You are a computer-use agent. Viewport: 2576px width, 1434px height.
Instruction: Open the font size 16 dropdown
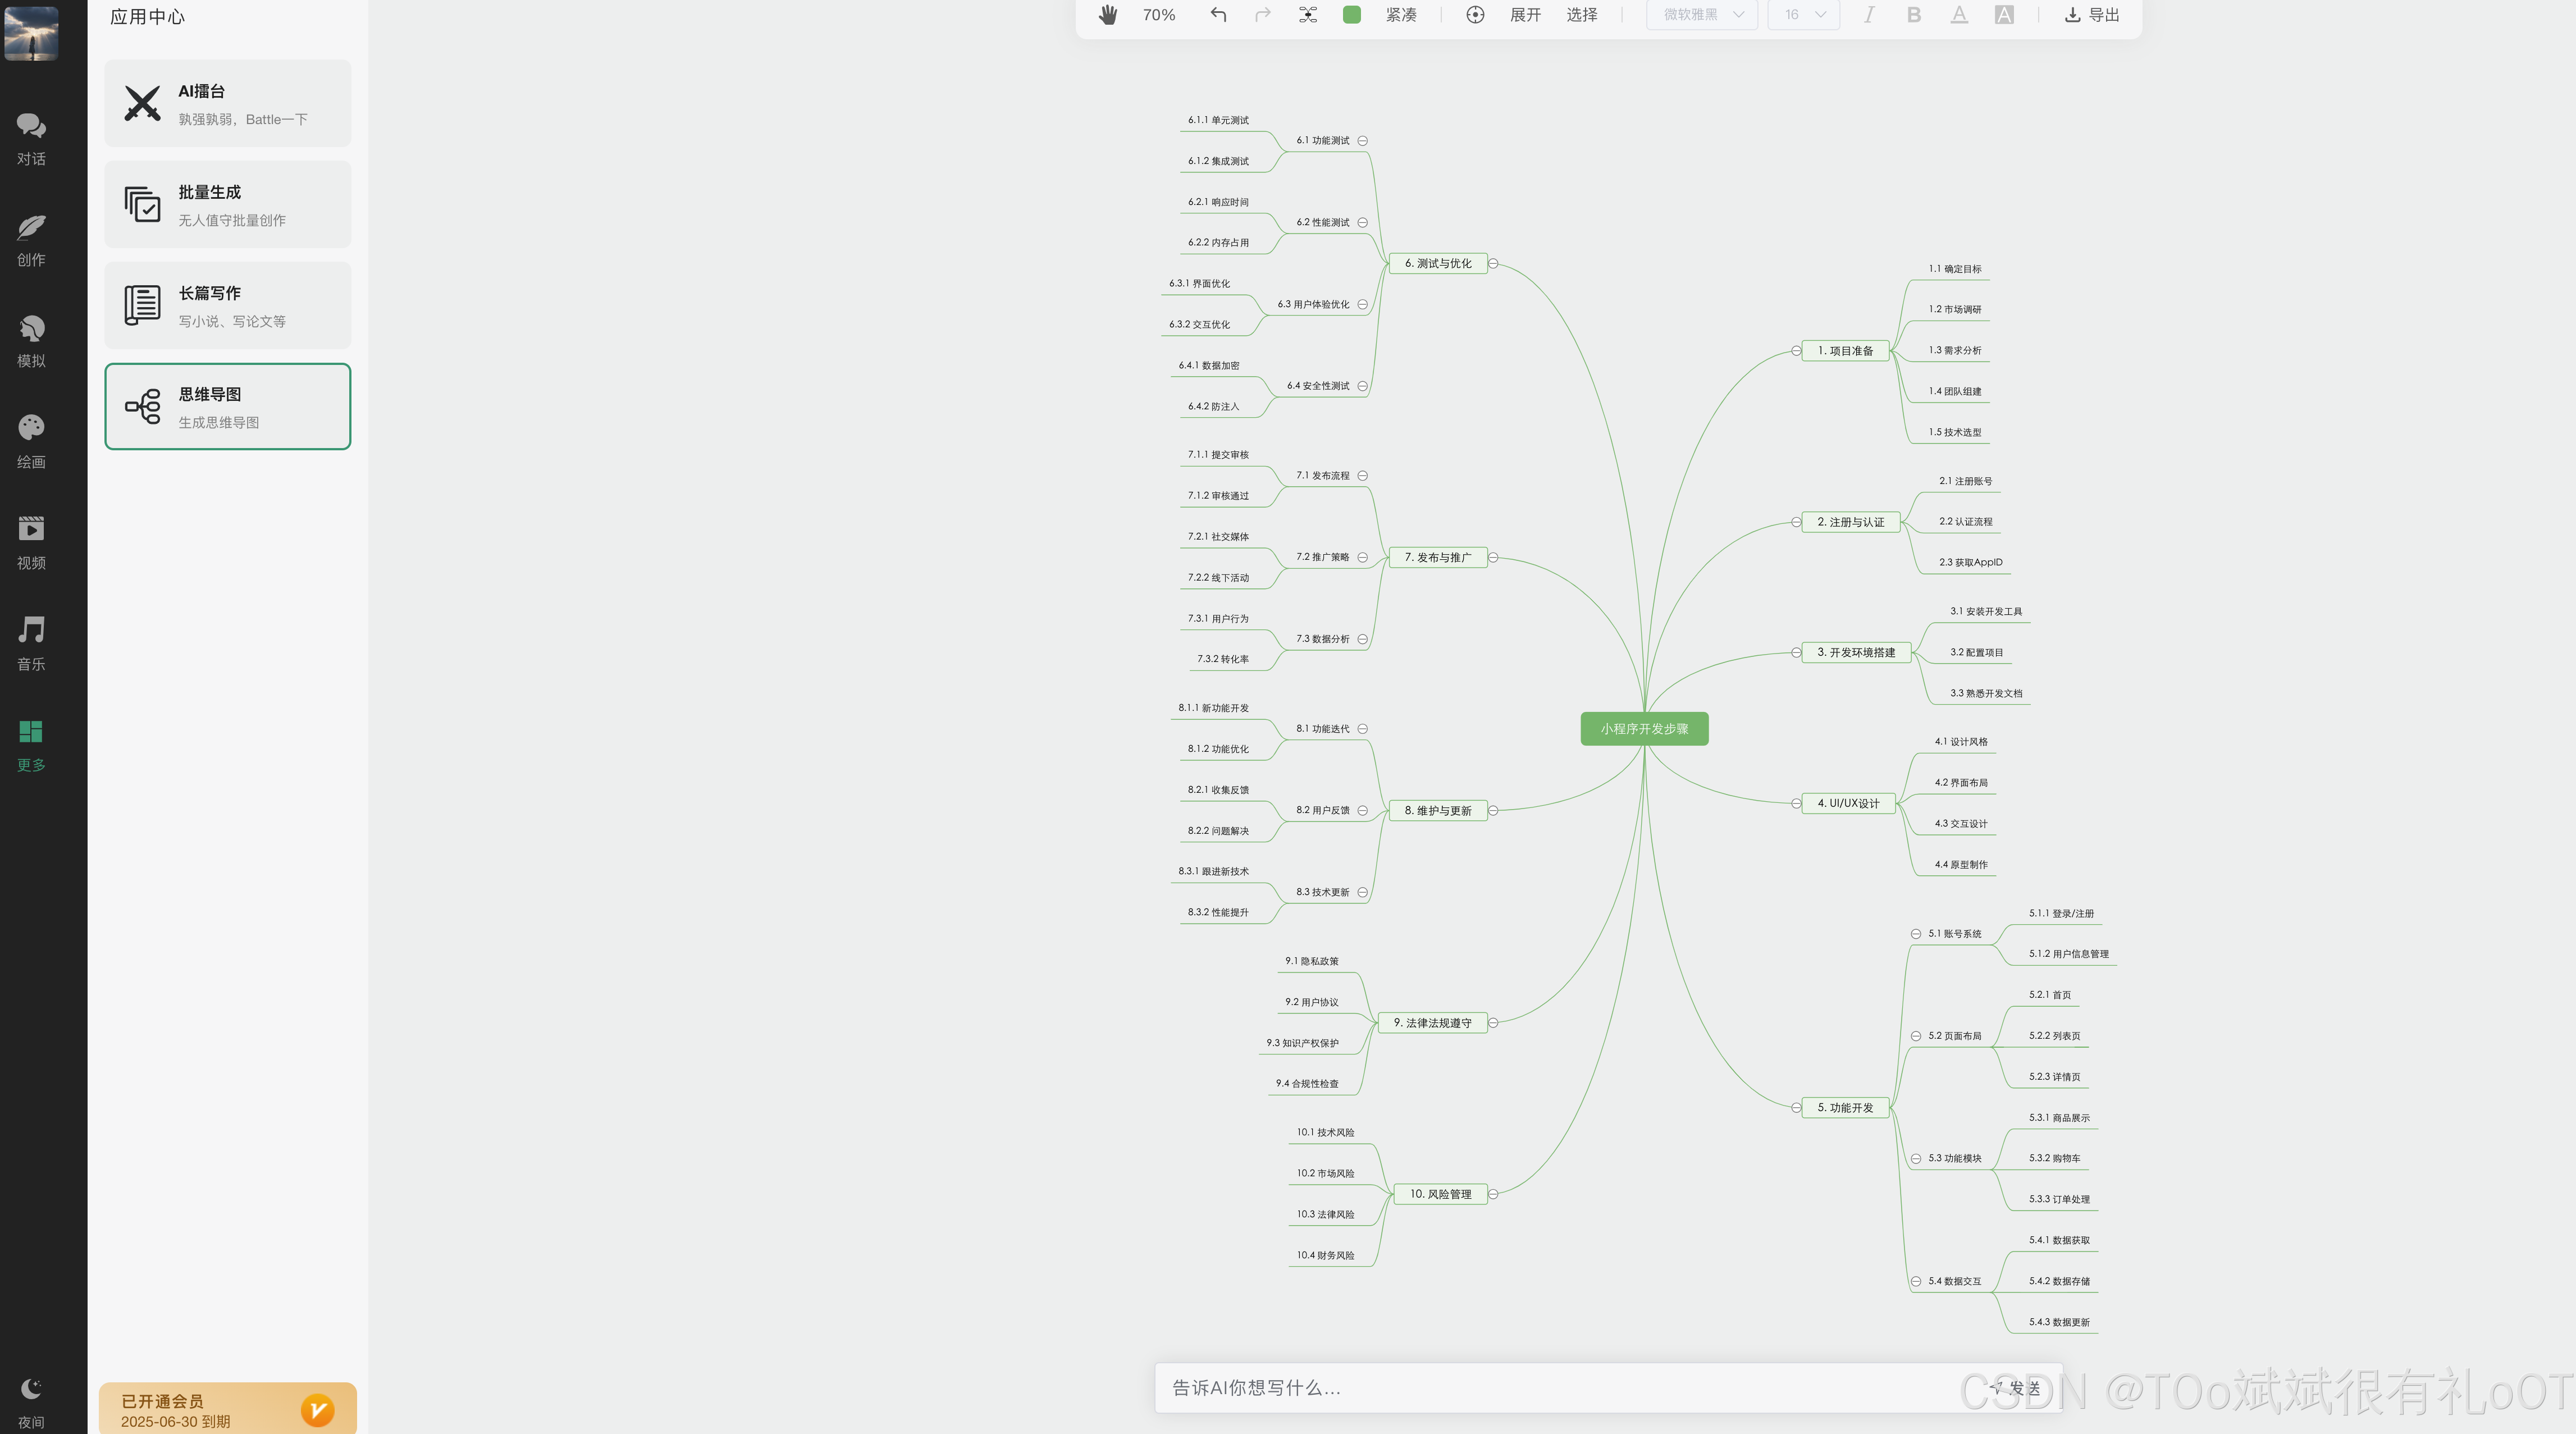[1803, 15]
